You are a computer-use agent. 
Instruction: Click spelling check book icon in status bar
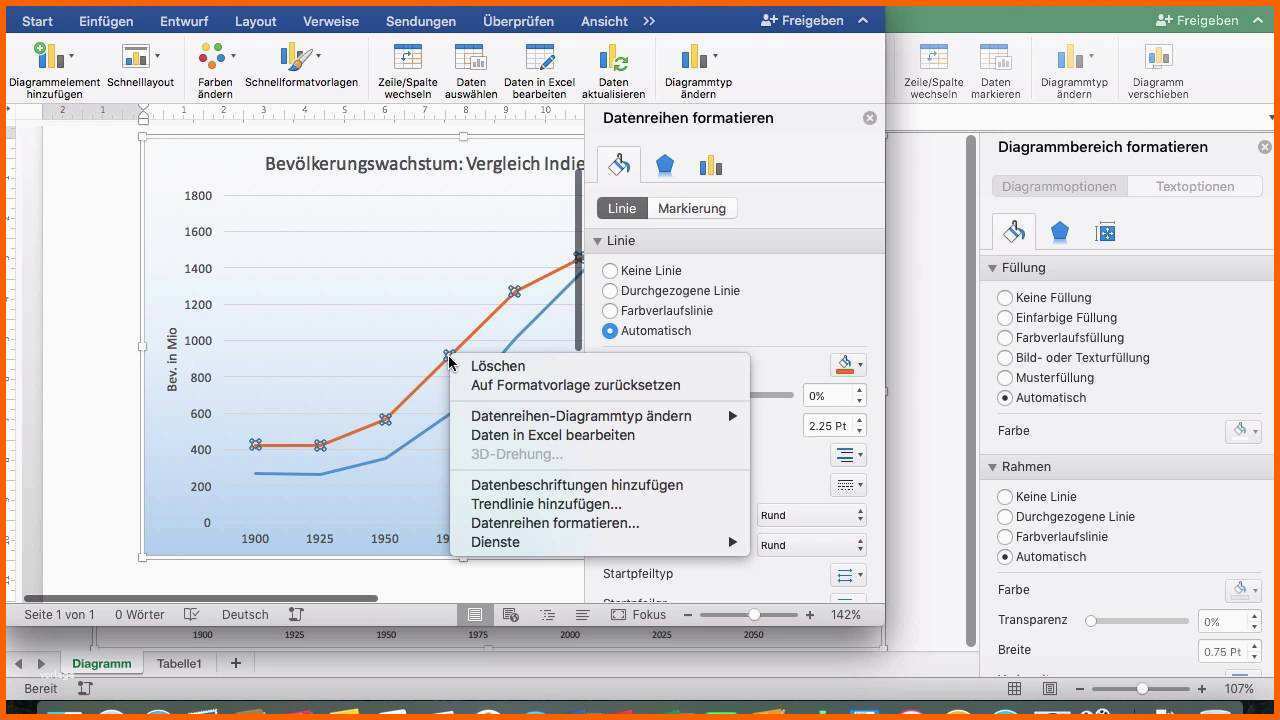point(192,615)
